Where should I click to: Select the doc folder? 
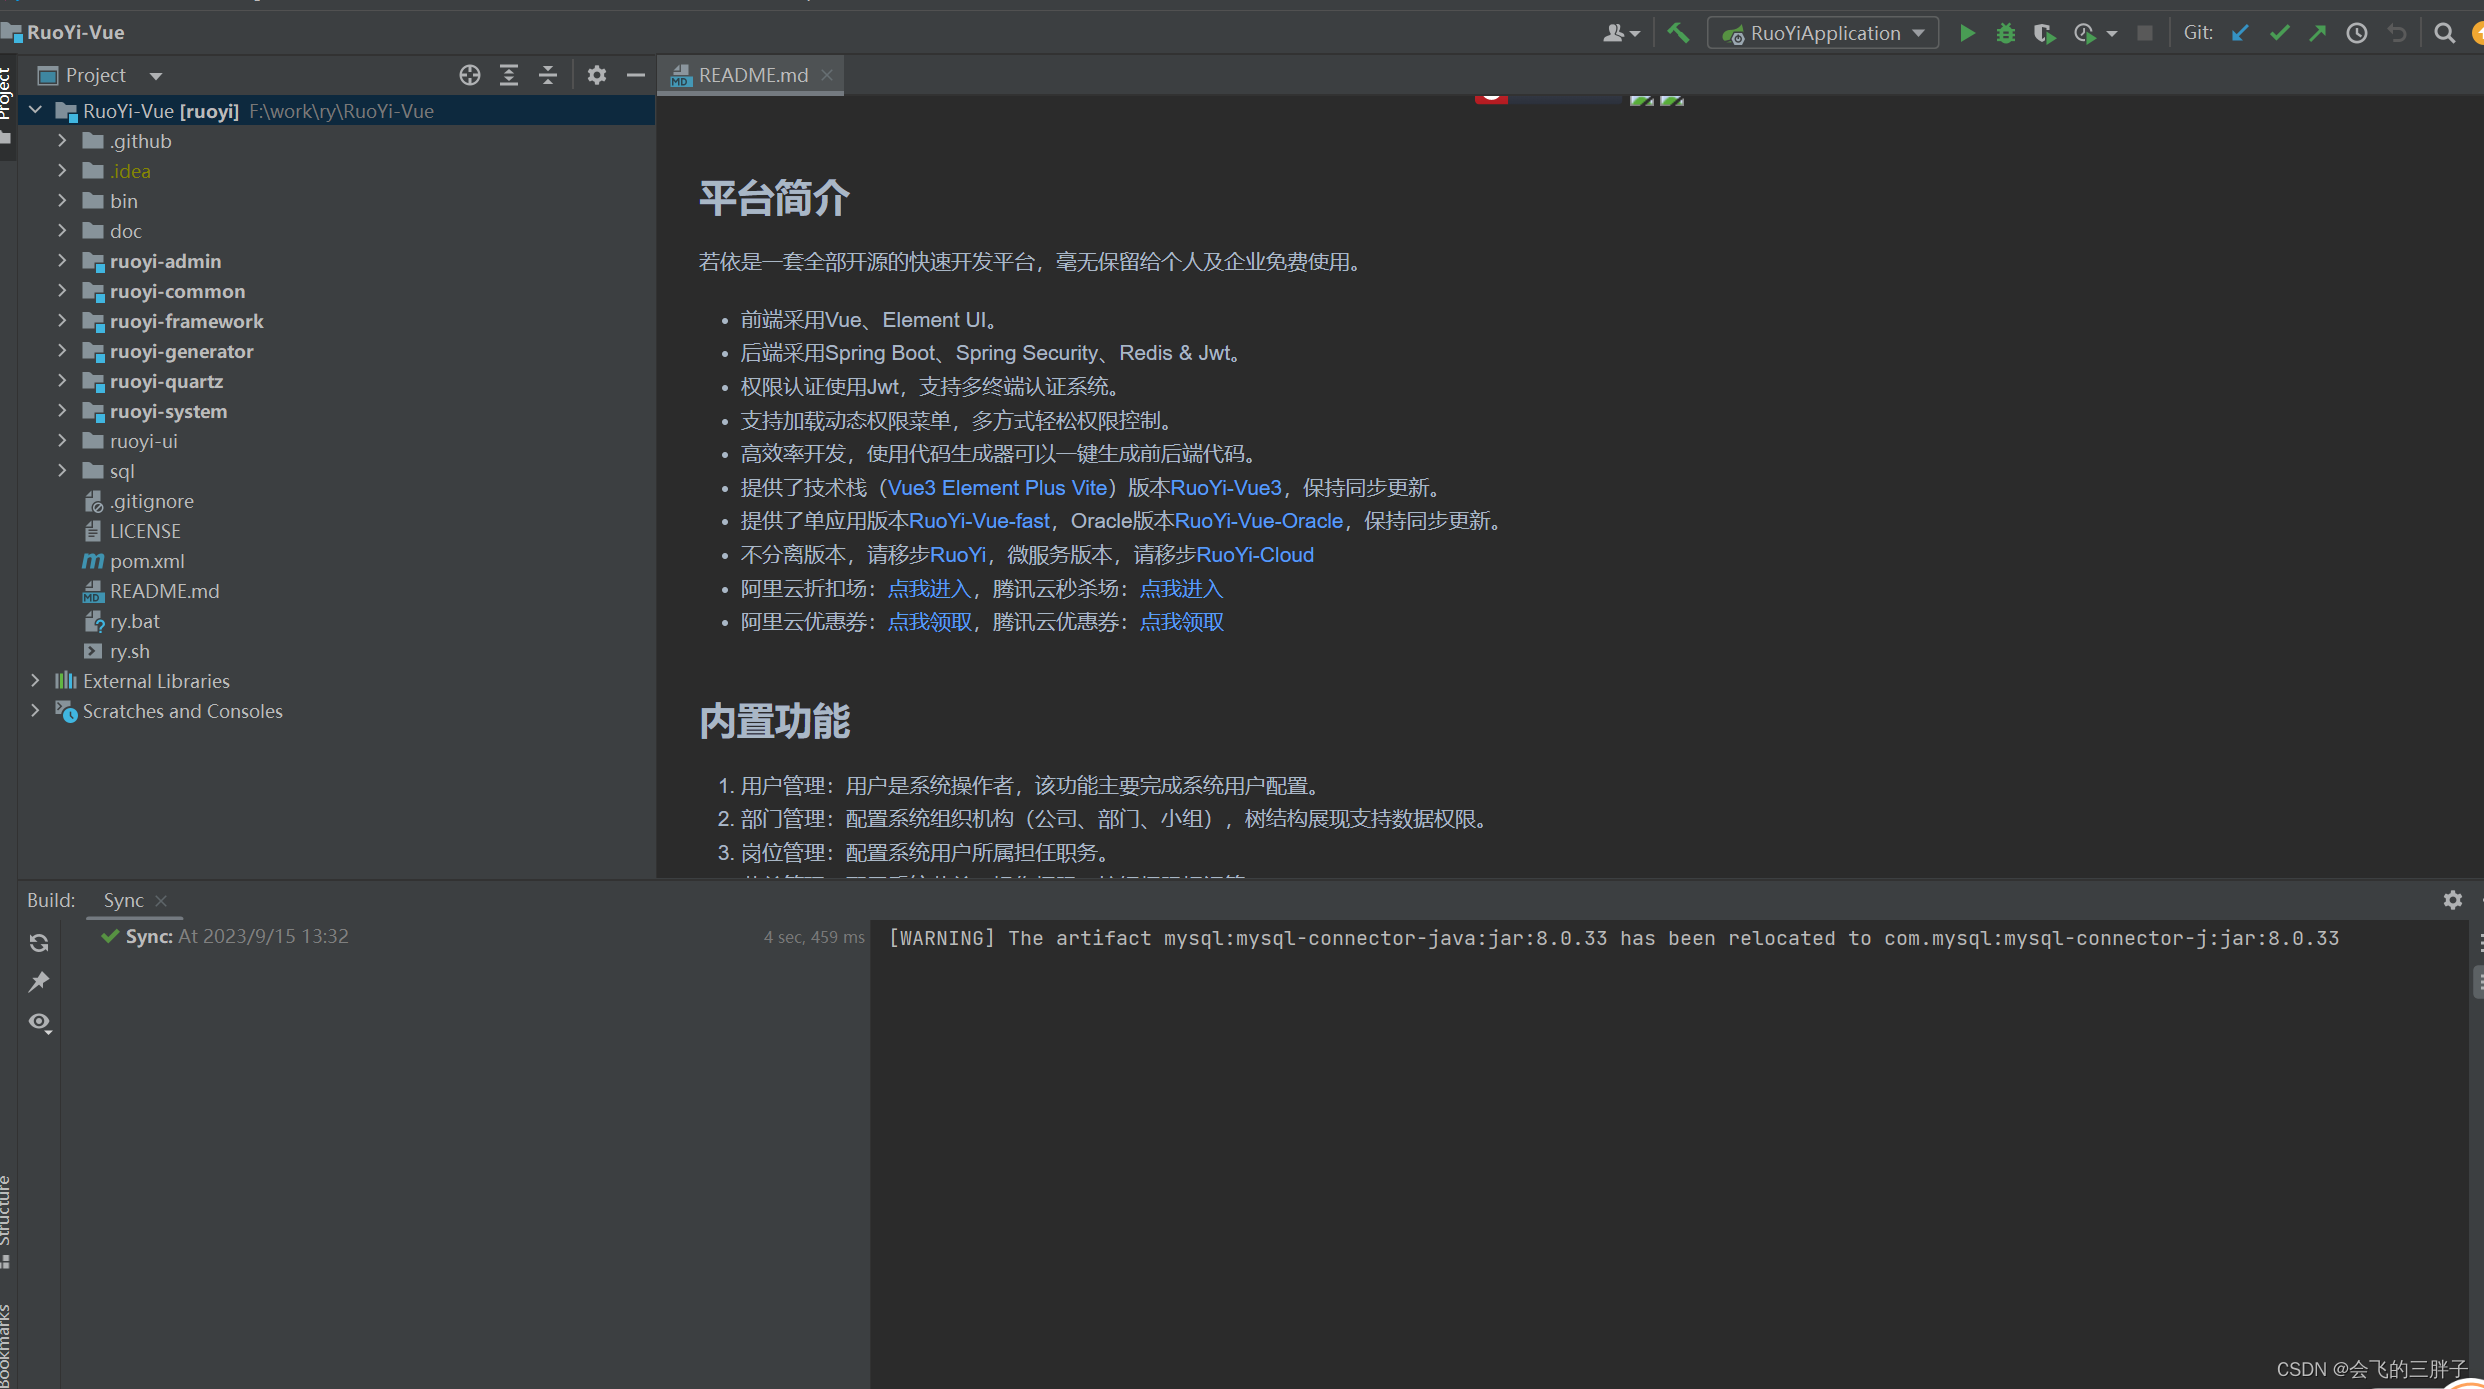tap(125, 231)
